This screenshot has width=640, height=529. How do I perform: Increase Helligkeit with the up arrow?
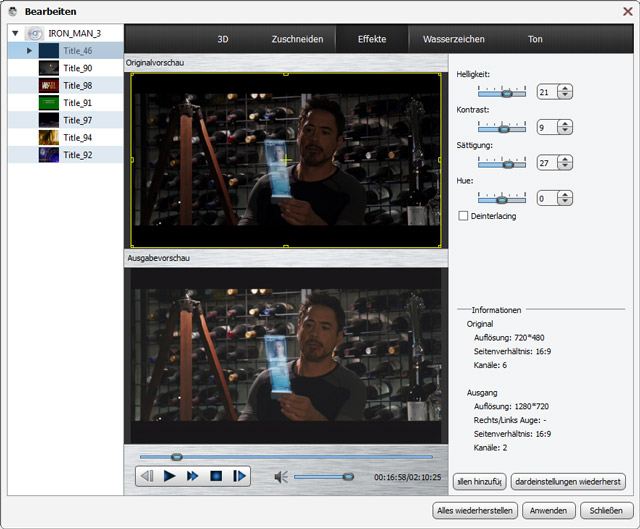click(565, 88)
